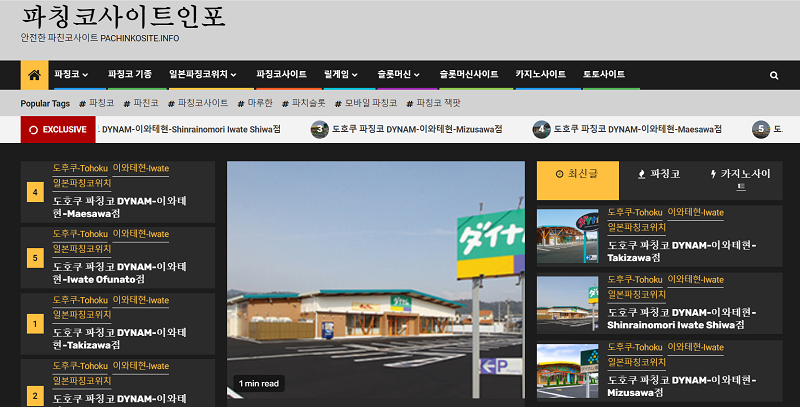Expand the 슬롯머신 menu chevron

click(x=417, y=75)
